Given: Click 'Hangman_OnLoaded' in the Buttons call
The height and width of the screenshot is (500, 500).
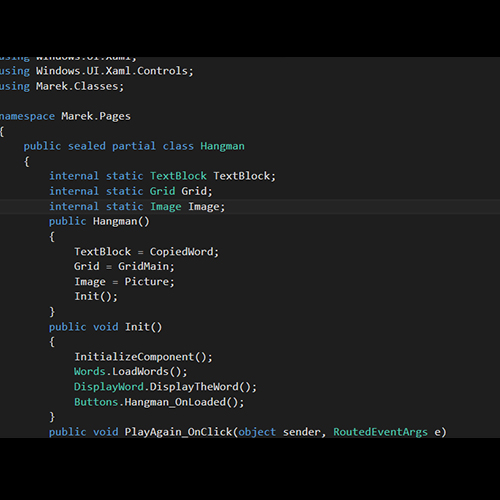Looking at the screenshot, I should point(175,402).
